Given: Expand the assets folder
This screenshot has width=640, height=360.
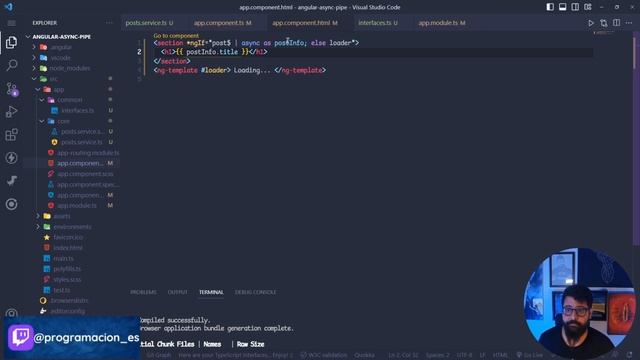Looking at the screenshot, I should point(38,216).
